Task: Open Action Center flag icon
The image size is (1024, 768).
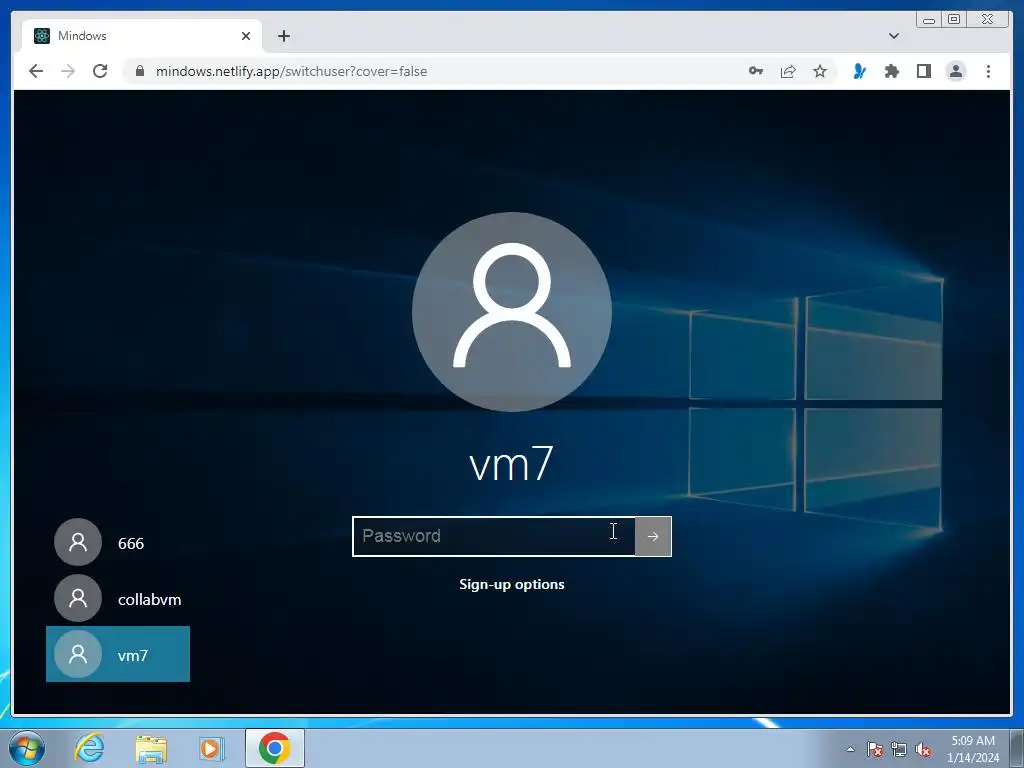Action: coord(875,749)
